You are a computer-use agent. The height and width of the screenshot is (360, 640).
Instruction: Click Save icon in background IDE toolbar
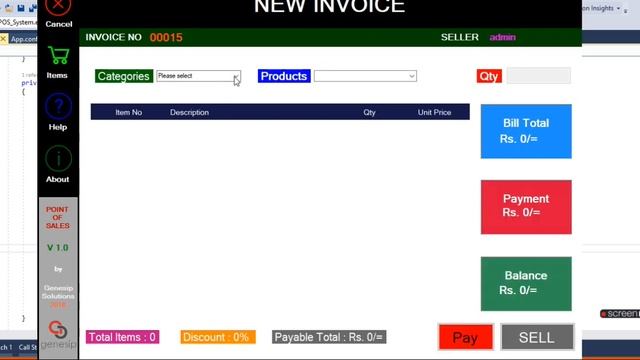pos(21,8)
